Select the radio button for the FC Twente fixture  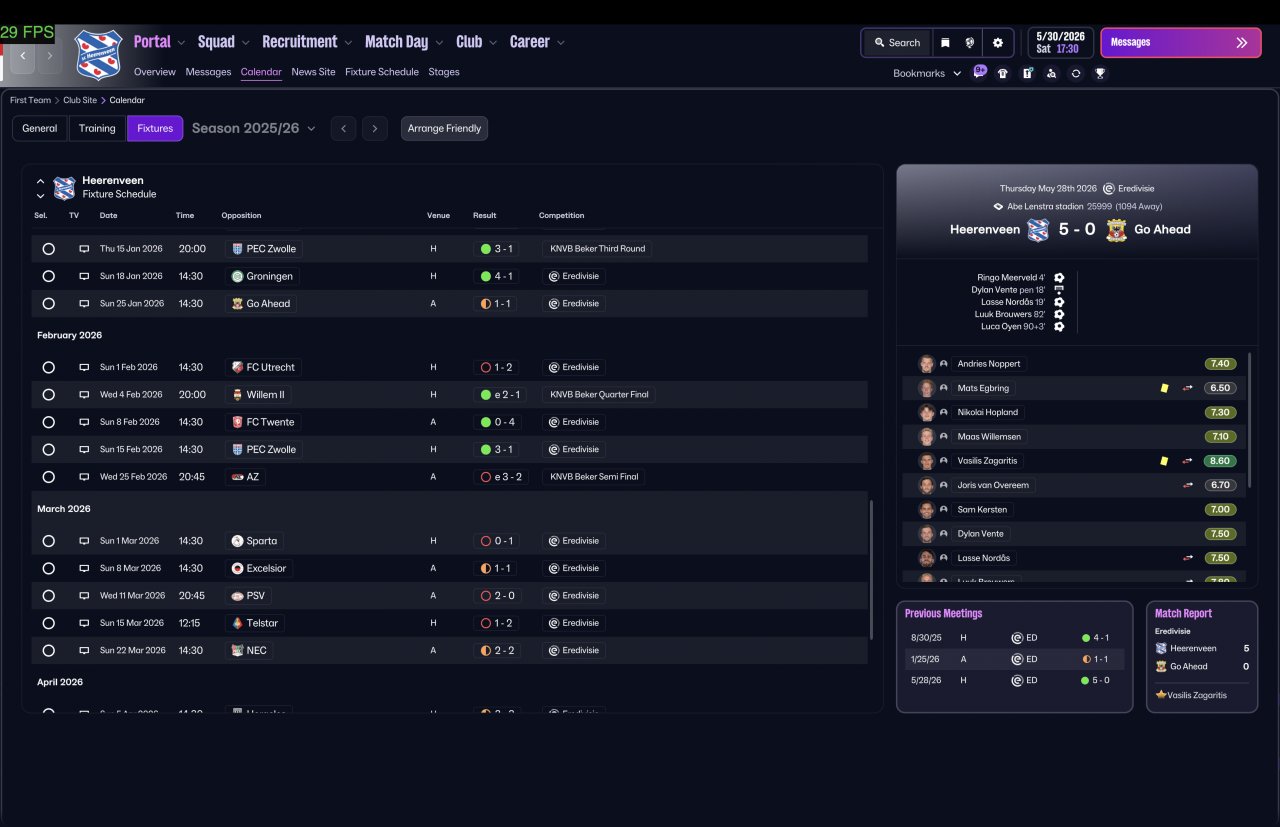[48, 422]
